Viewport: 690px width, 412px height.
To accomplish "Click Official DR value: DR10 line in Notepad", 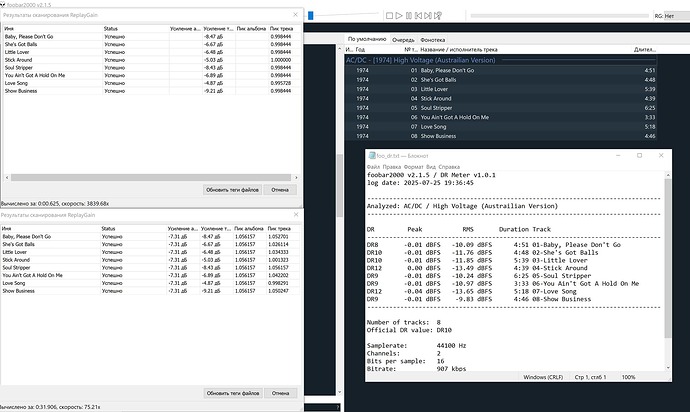I will point(409,330).
